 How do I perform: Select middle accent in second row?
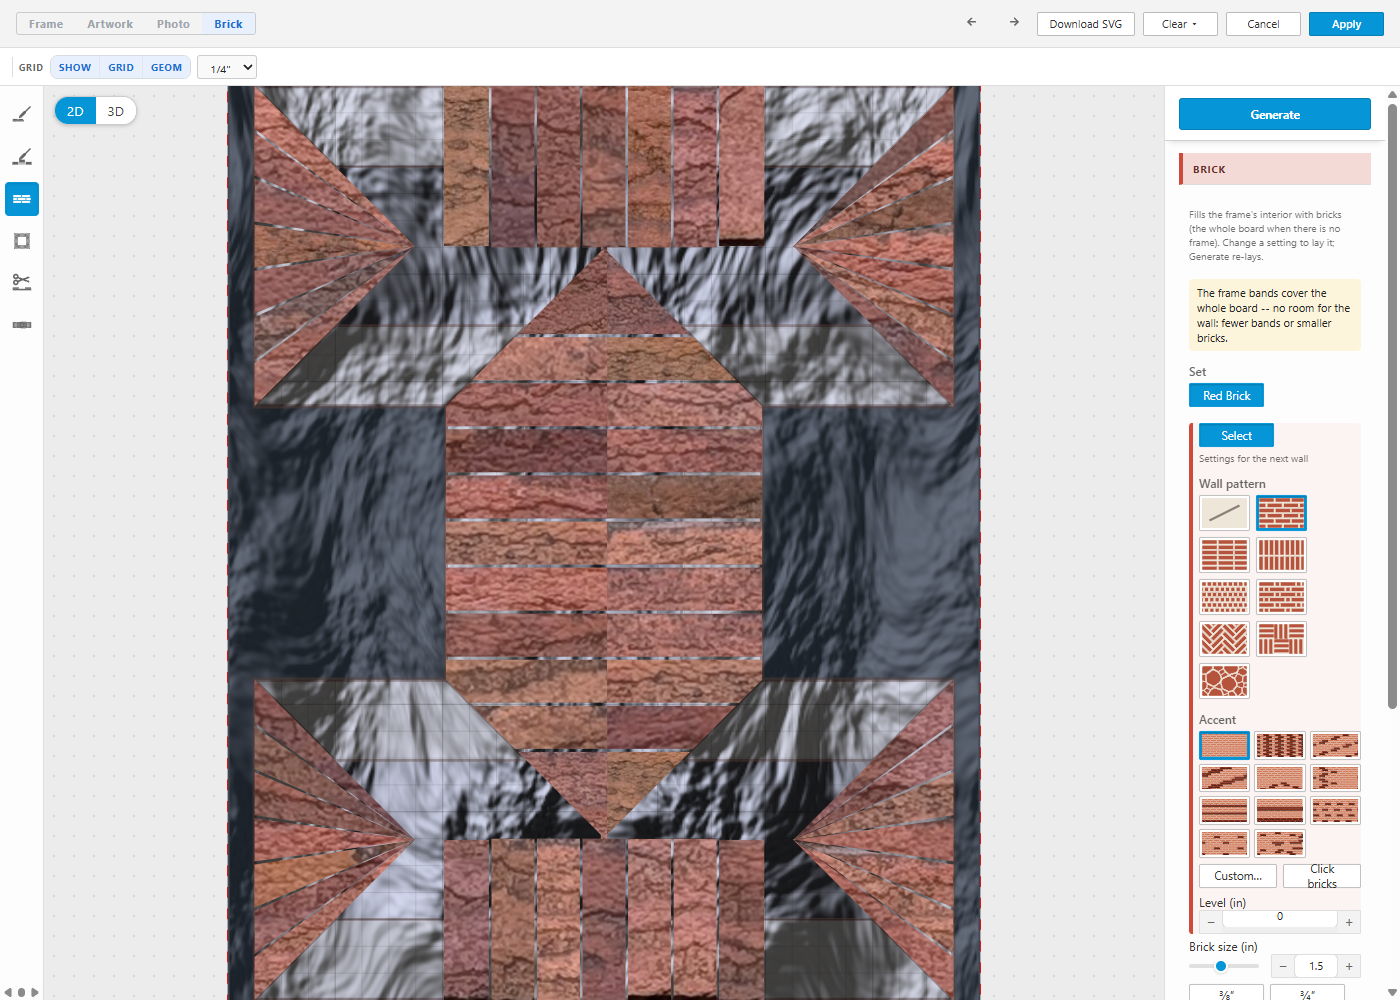click(1280, 778)
